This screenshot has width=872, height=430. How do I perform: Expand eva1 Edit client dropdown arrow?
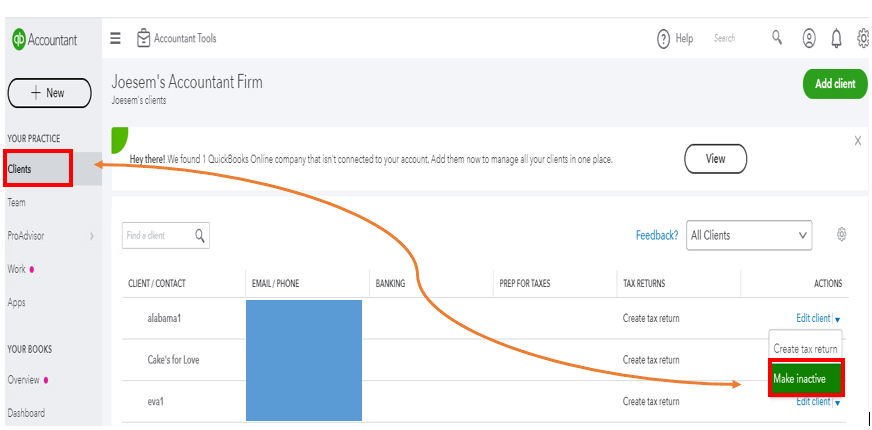838,403
